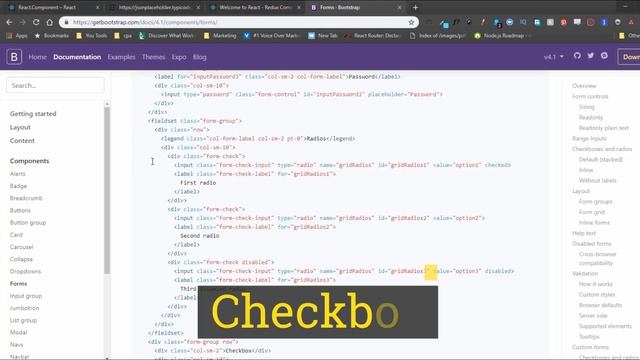Image resolution: width=640 pixels, height=360 pixels.
Task: Open Bootstrap GitHub icon in navbar
Action: coord(577,56)
